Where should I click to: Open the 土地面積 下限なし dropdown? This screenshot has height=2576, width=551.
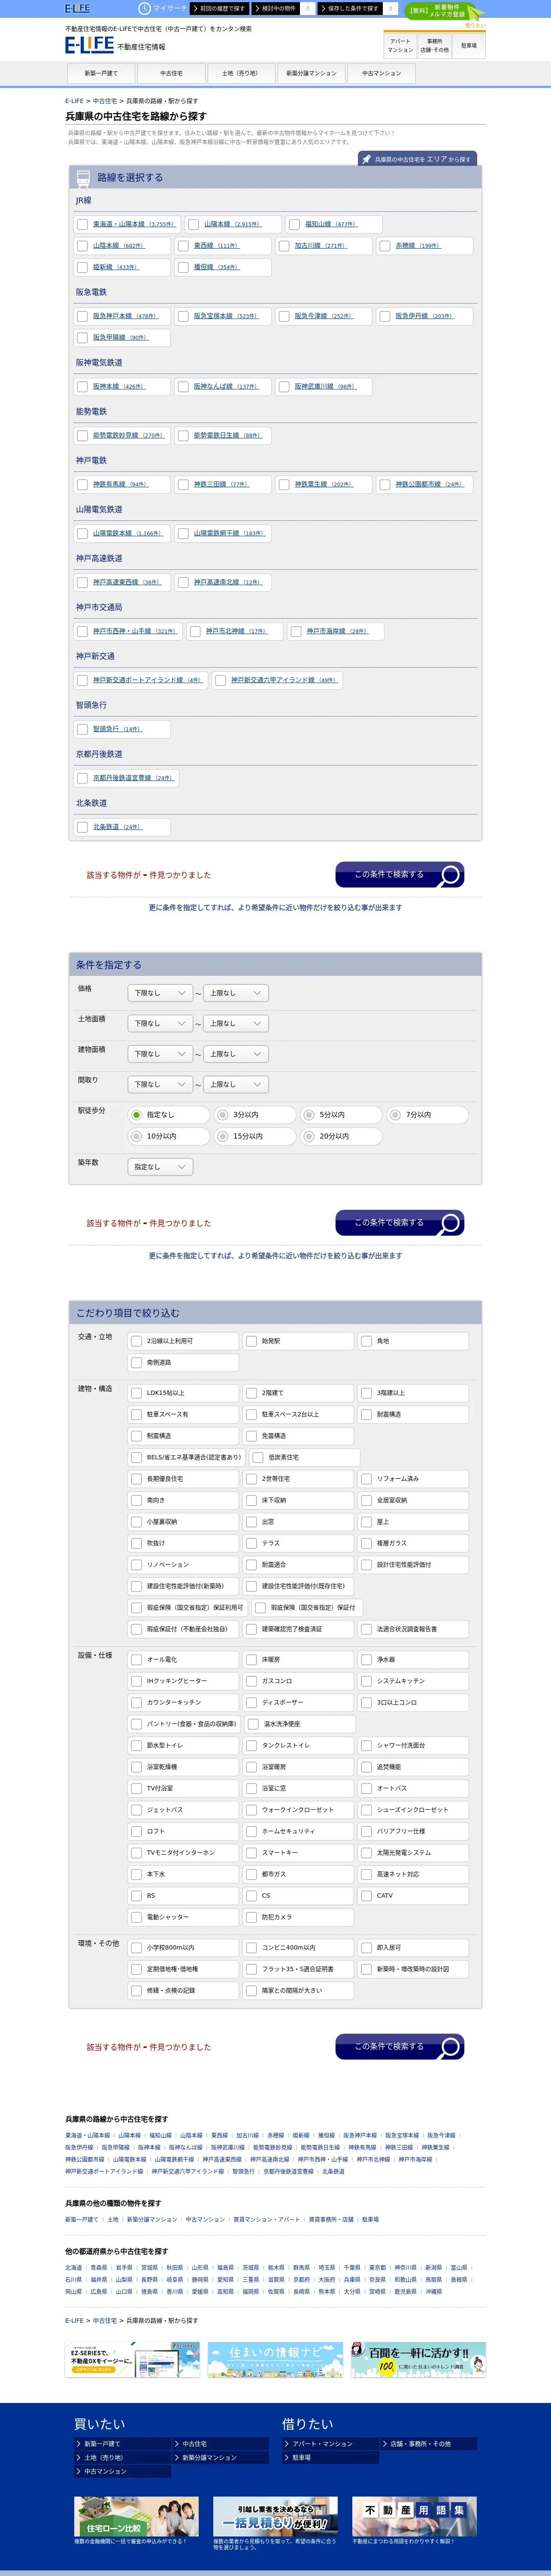160,1023
